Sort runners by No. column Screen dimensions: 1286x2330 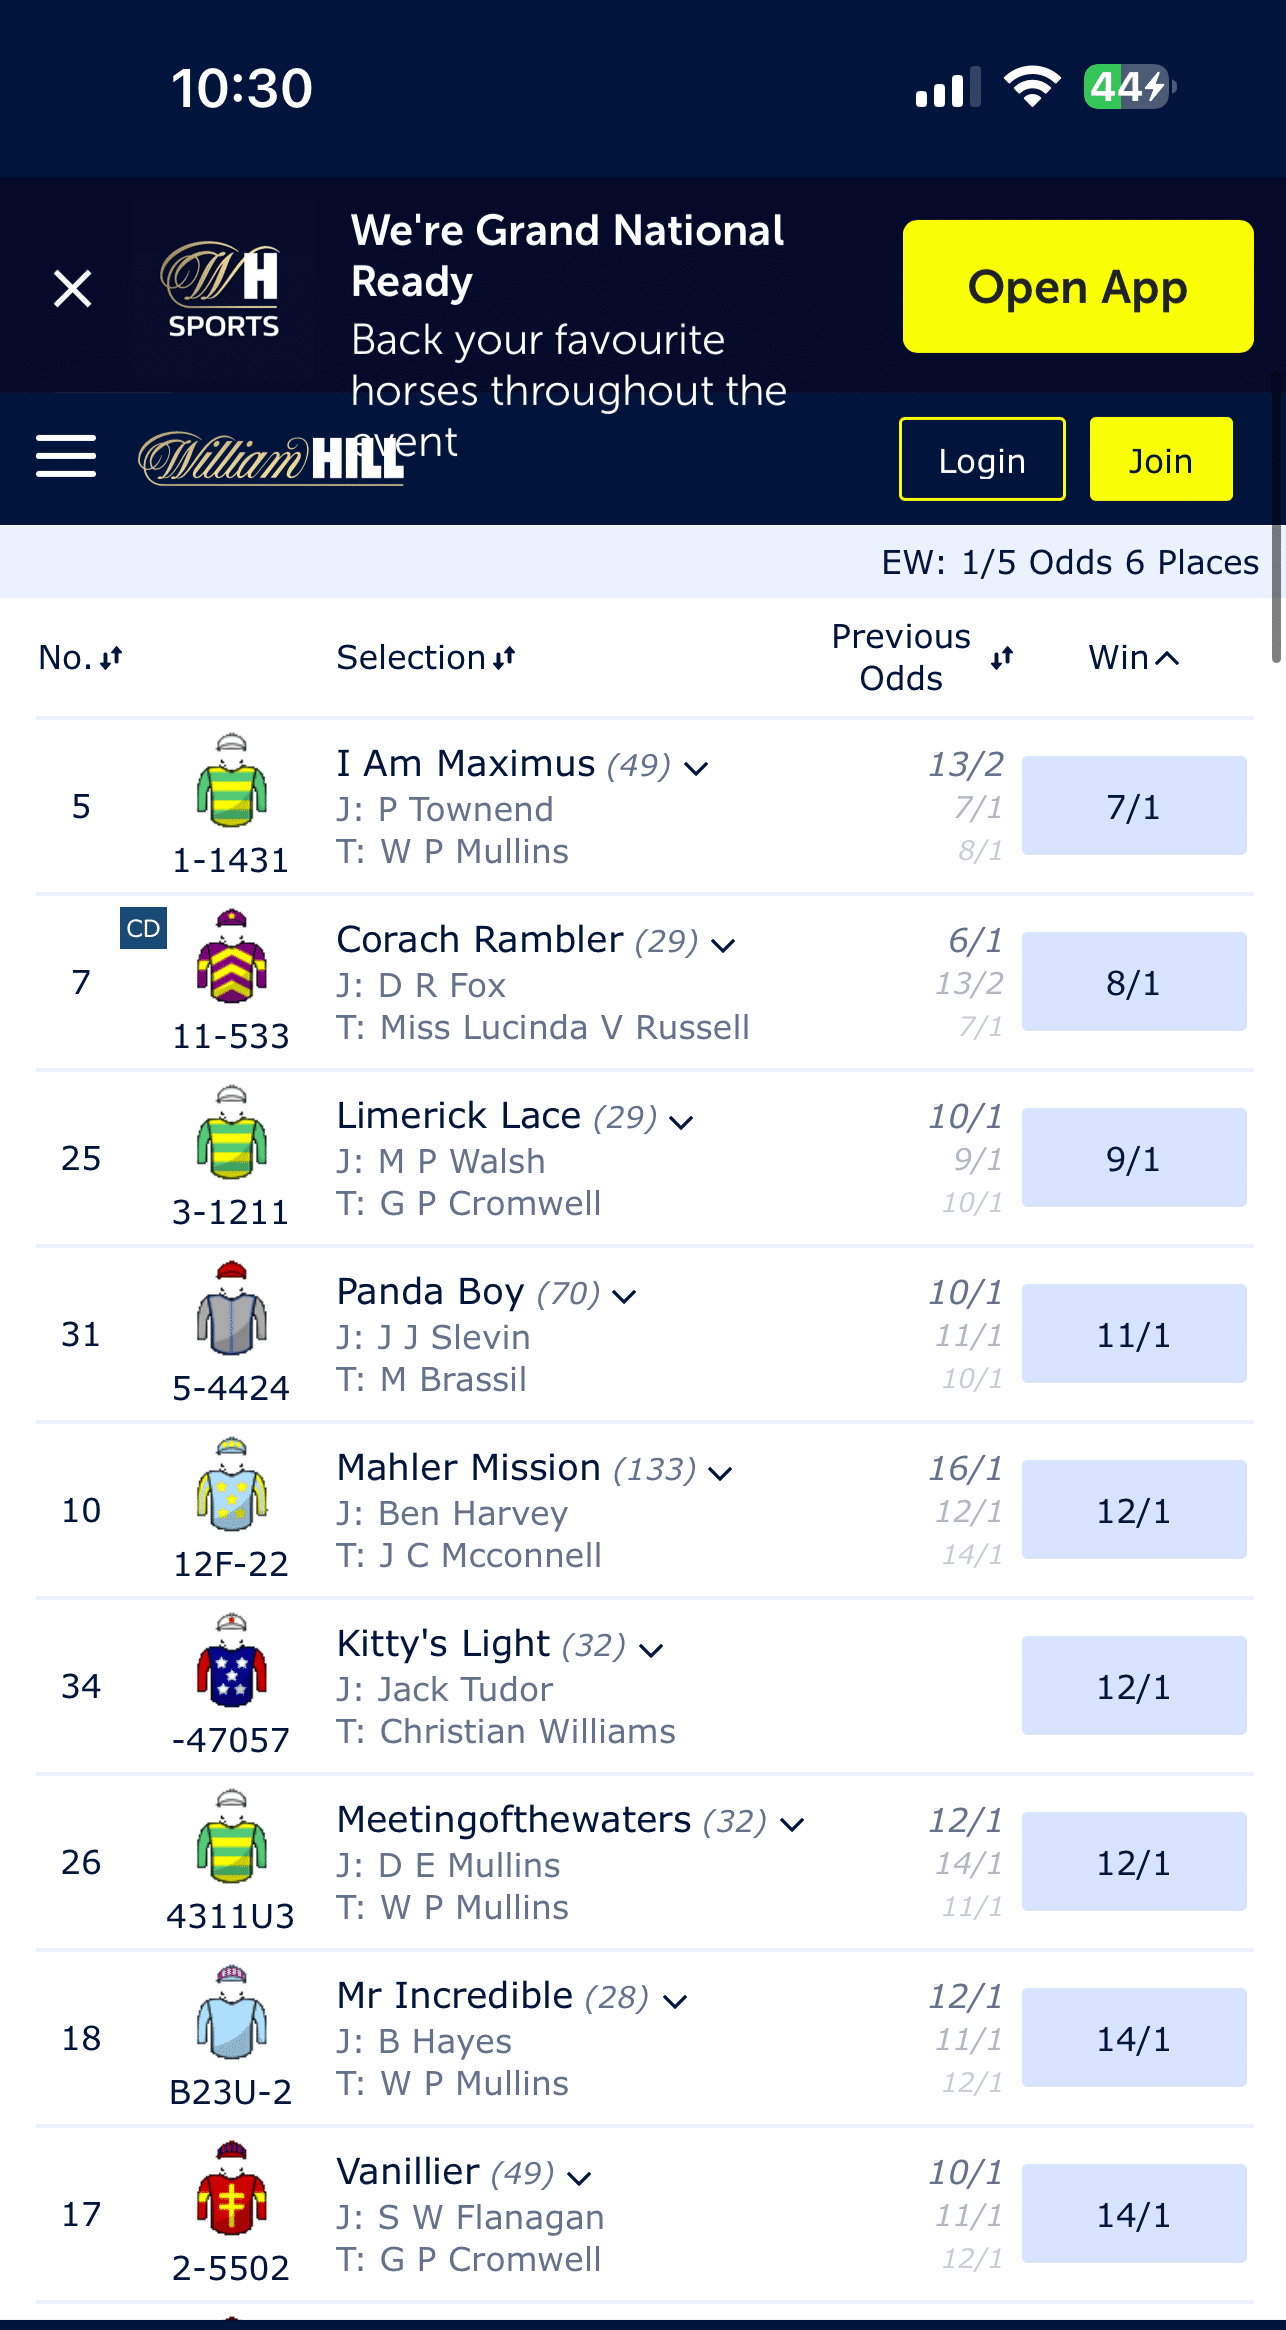(80, 657)
